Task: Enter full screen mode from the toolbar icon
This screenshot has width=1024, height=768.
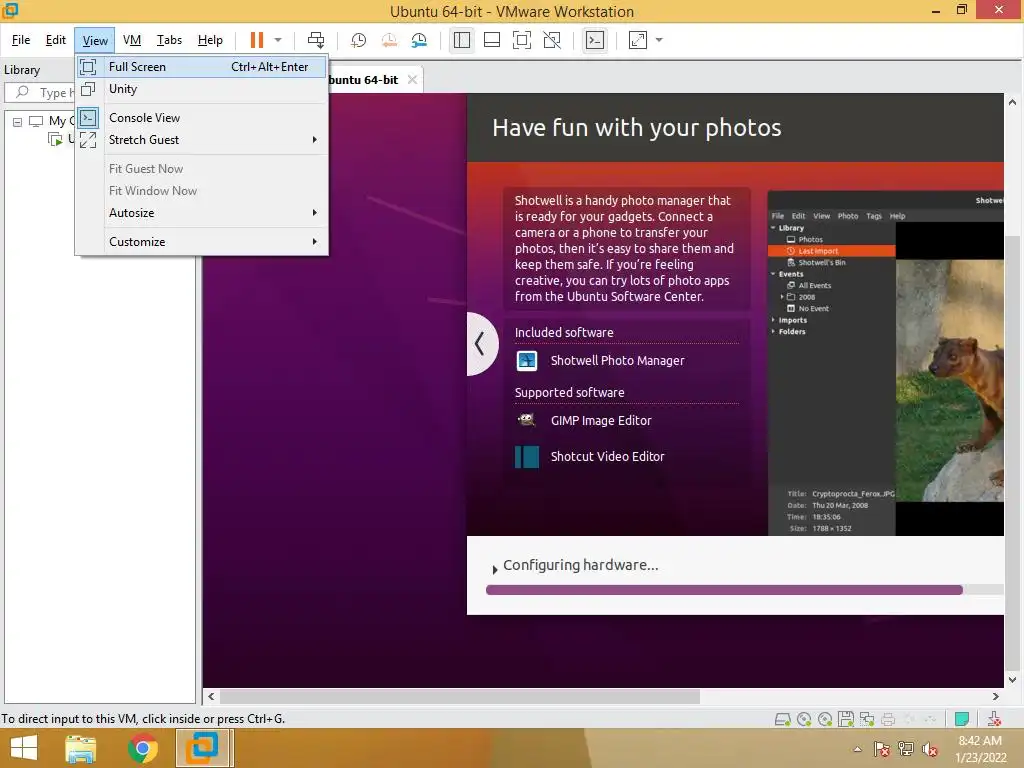Action: click(522, 40)
